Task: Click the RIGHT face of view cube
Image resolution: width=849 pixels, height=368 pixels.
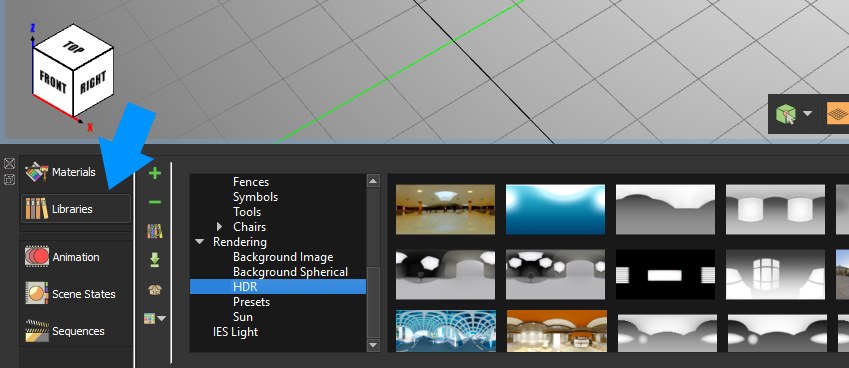Action: click(x=93, y=81)
